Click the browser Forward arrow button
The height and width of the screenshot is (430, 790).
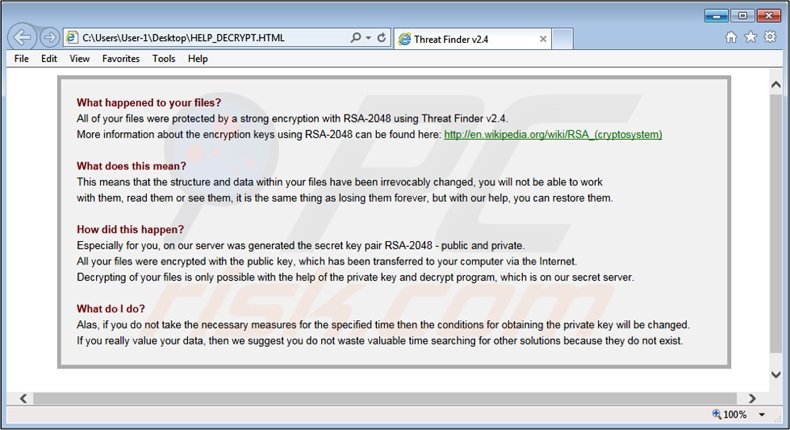click(x=49, y=37)
